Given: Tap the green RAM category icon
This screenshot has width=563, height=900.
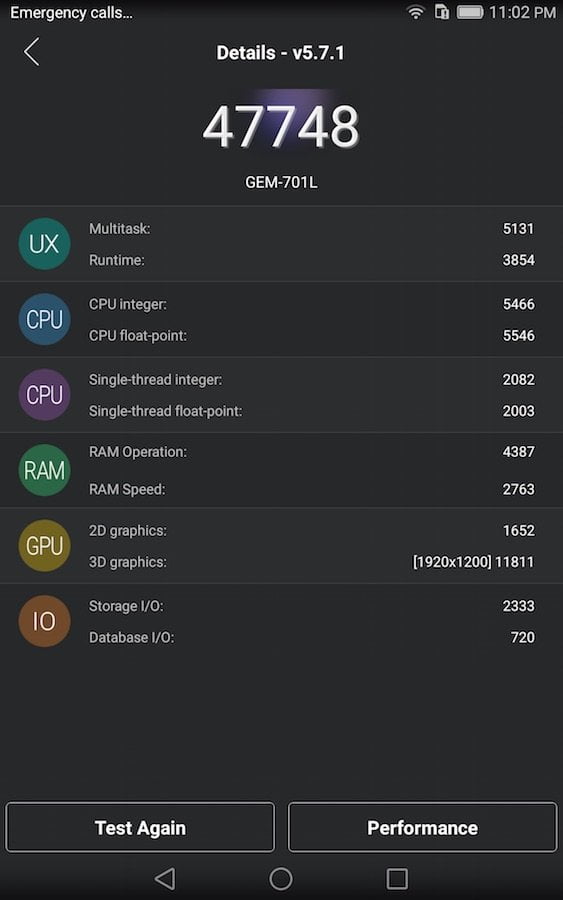Looking at the screenshot, I should point(44,470).
